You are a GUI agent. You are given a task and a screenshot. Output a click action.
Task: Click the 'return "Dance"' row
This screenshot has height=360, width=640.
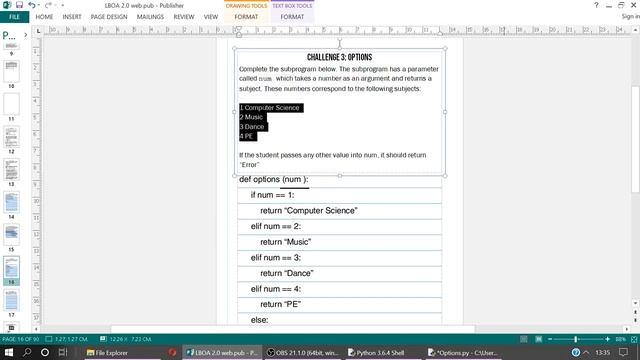[x=340, y=273]
